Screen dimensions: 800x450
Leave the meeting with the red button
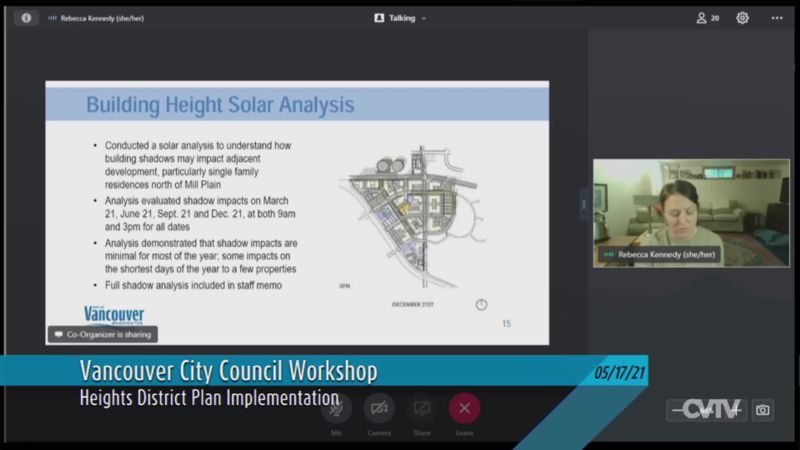tap(464, 408)
